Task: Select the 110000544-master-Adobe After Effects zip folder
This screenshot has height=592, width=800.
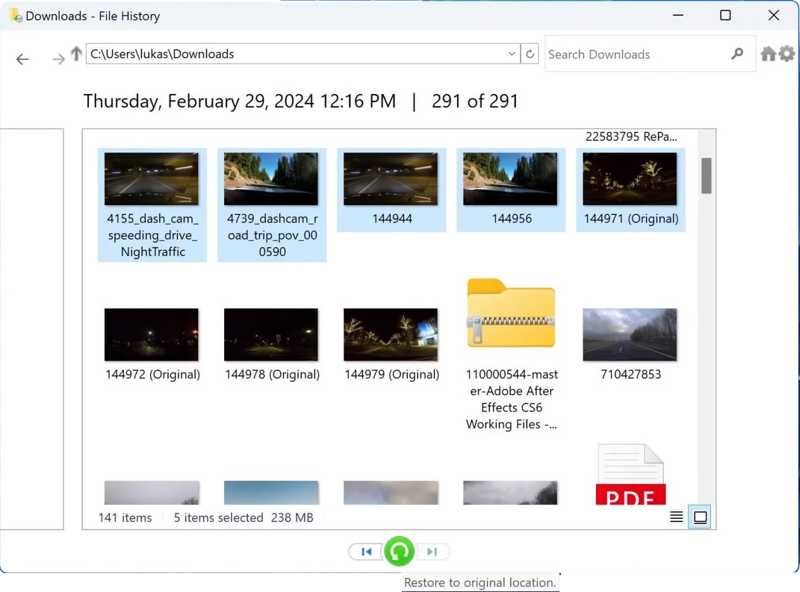Action: pyautogui.click(x=511, y=355)
